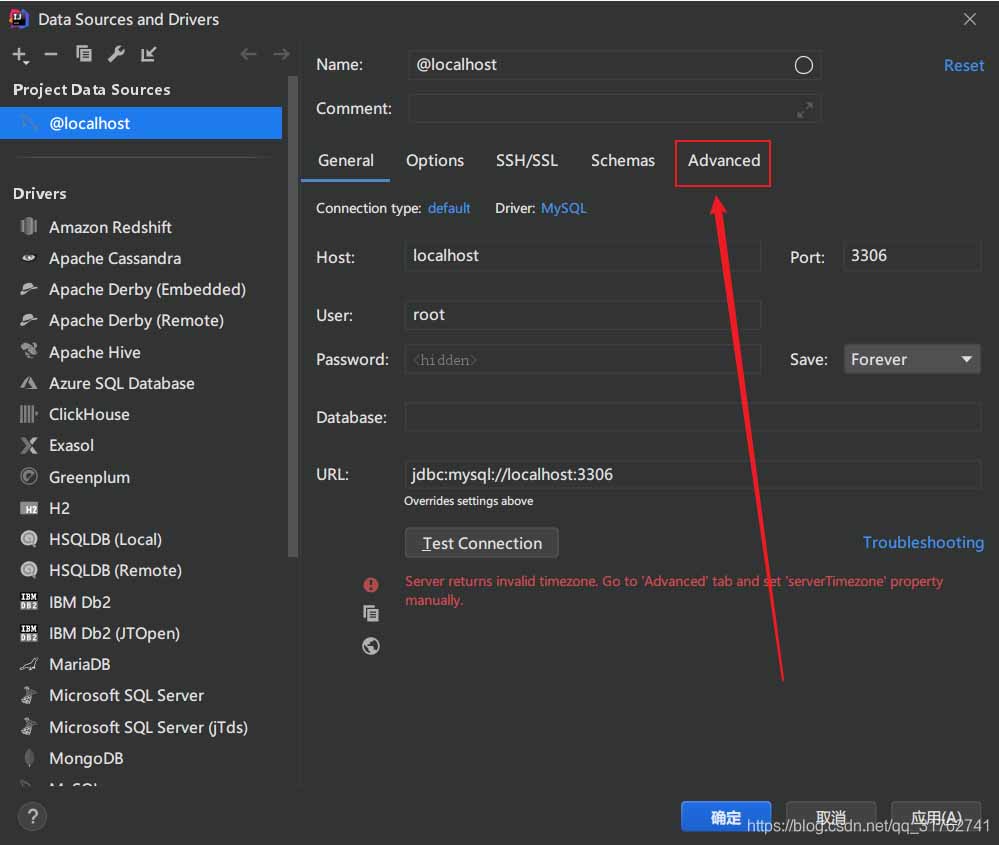Open data source properties wrench icon
Screen dimensions: 999x845
click(x=116, y=54)
